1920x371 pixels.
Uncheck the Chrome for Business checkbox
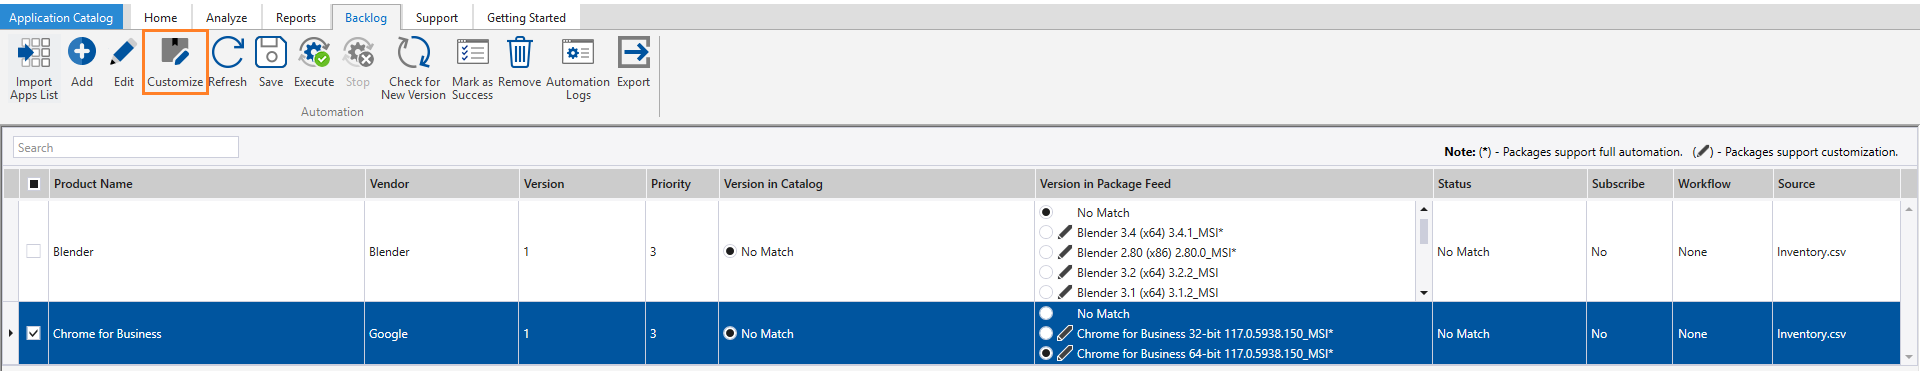click(x=34, y=333)
